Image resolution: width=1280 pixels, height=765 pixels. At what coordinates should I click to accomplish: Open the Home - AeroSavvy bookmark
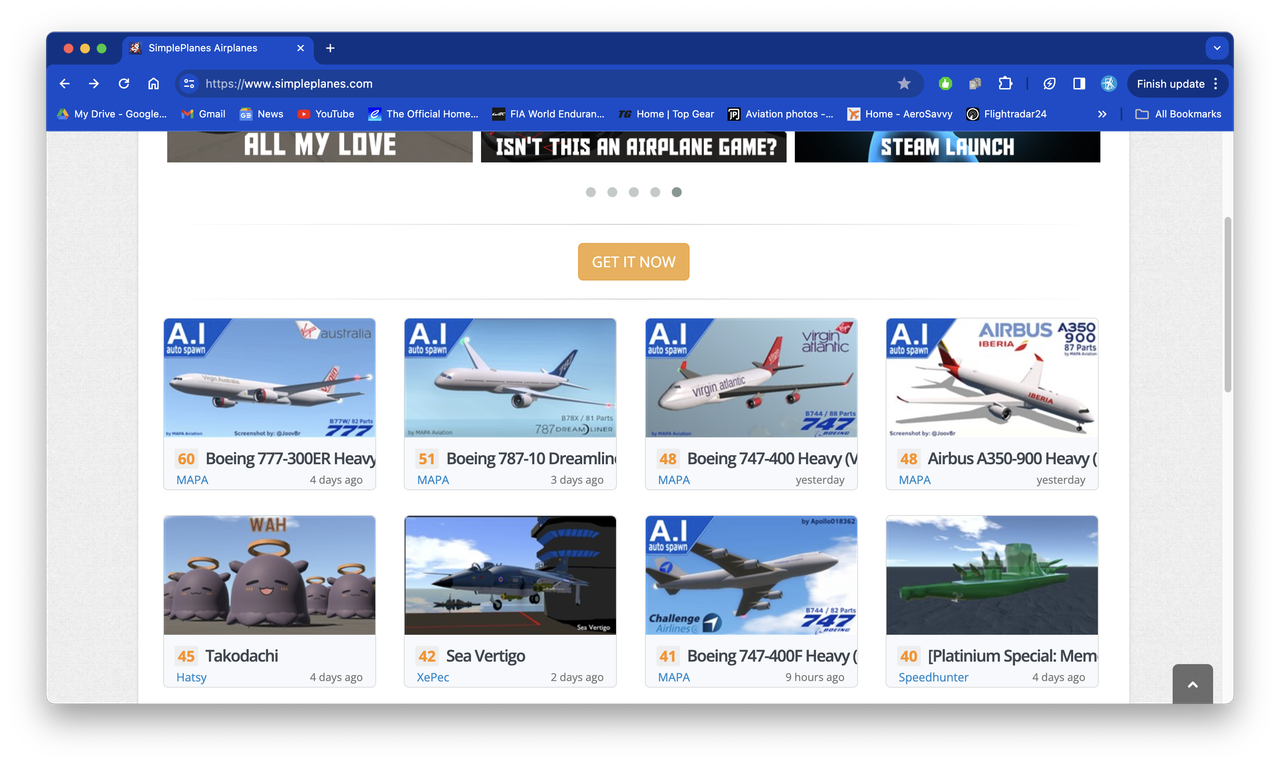pos(900,114)
